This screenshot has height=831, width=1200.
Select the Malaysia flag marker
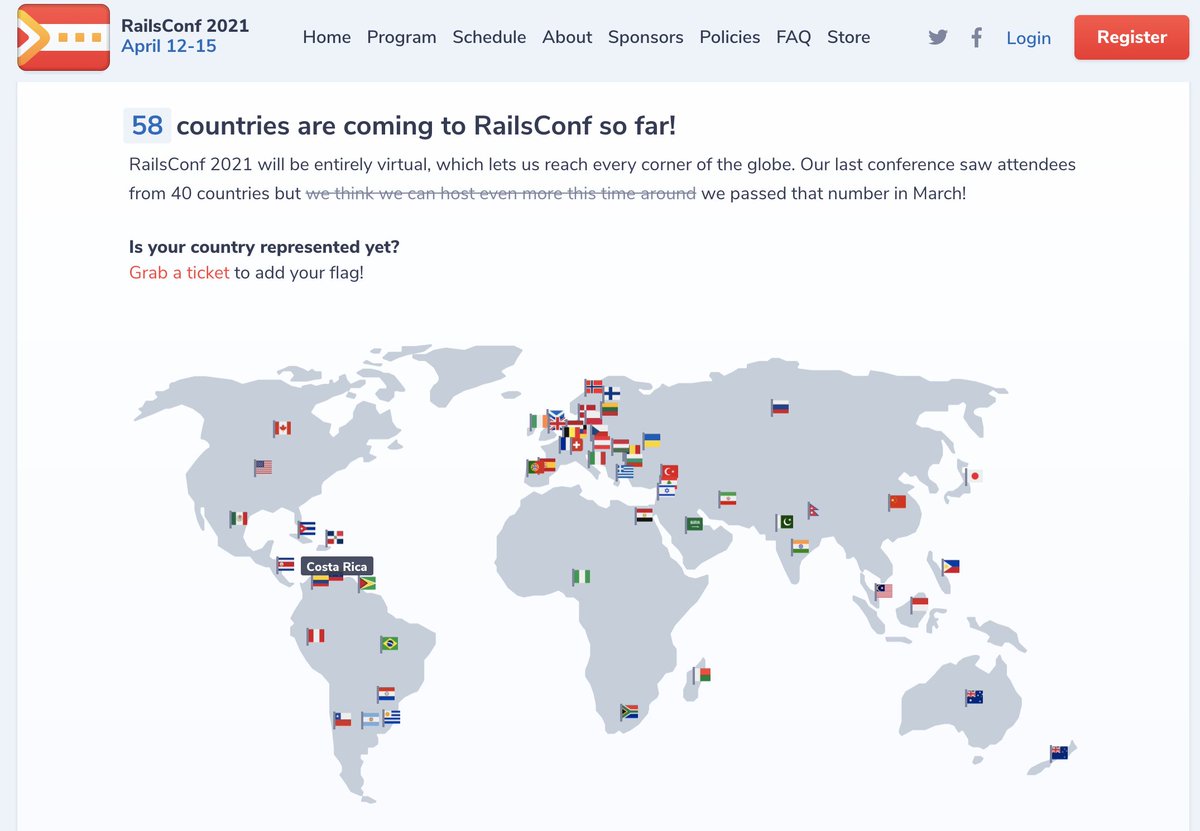click(x=883, y=591)
